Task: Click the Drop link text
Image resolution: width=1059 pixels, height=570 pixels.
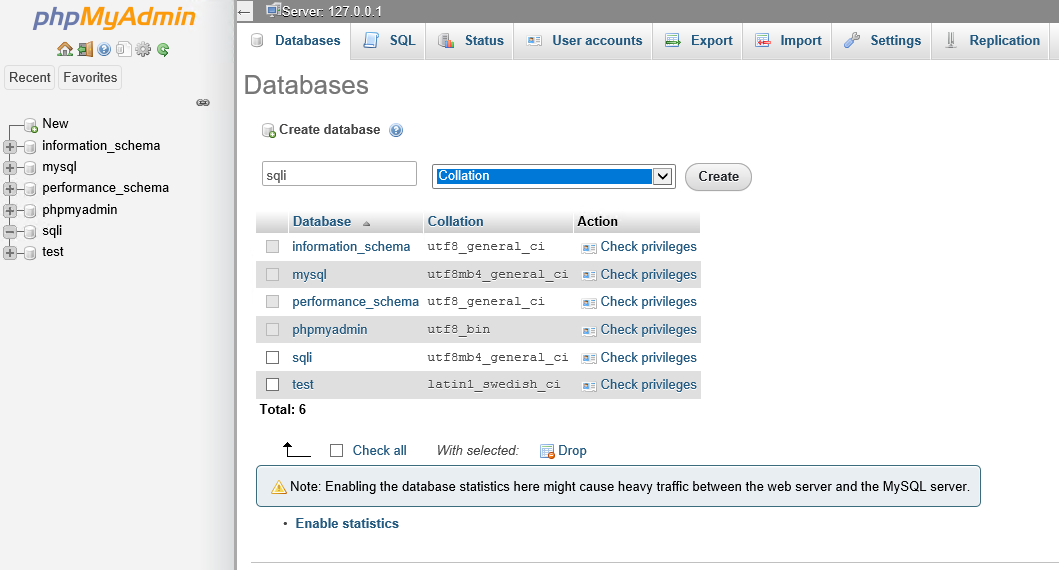Action: click(572, 450)
